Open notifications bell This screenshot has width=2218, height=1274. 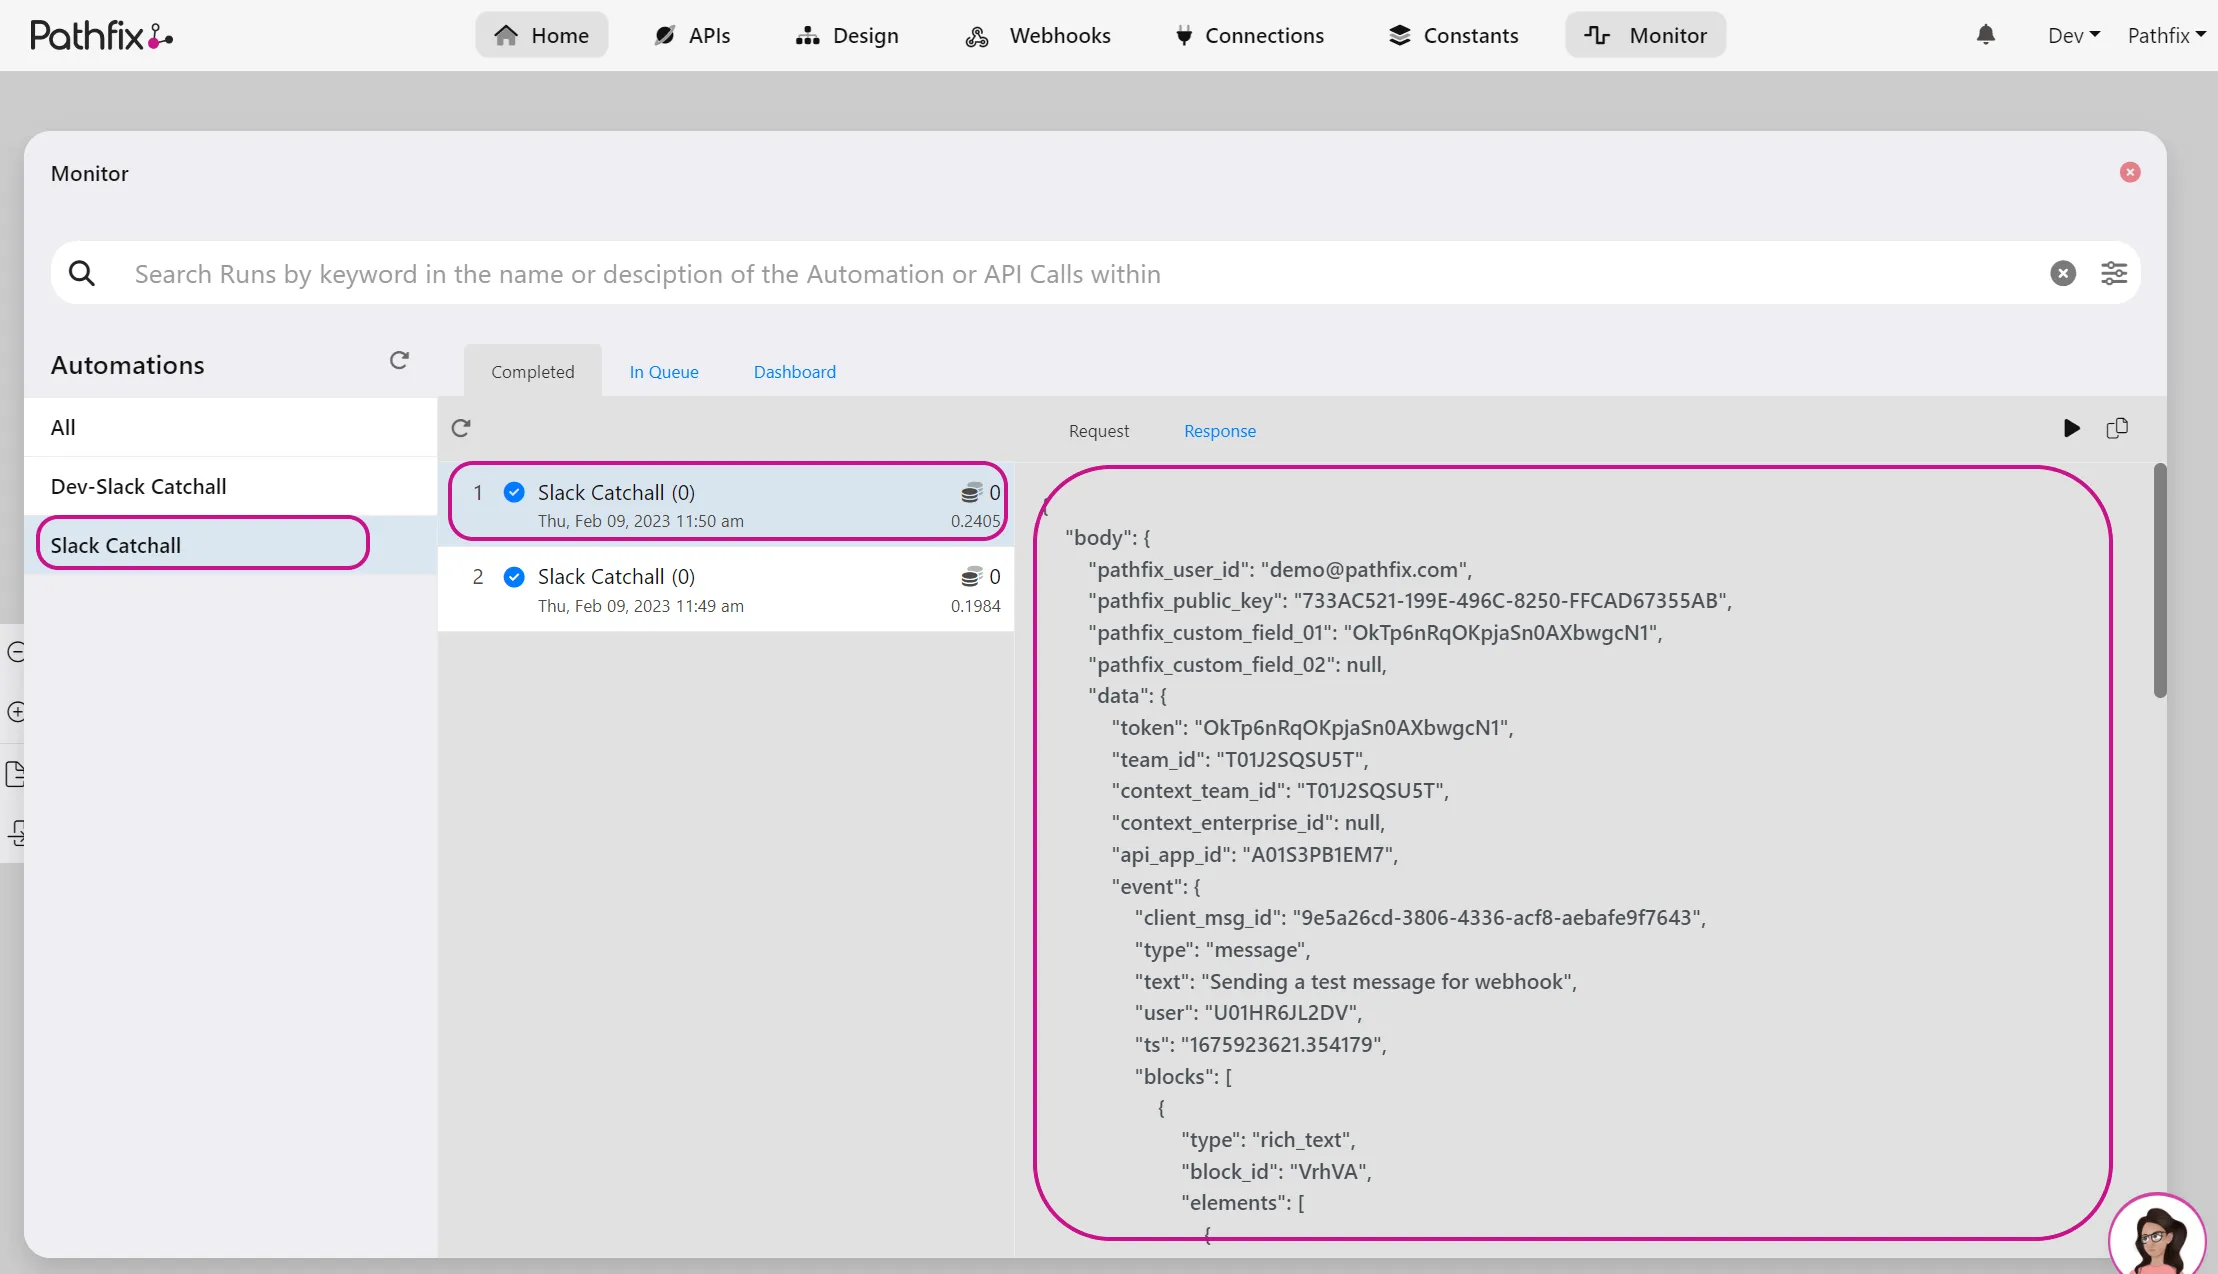pyautogui.click(x=1986, y=35)
